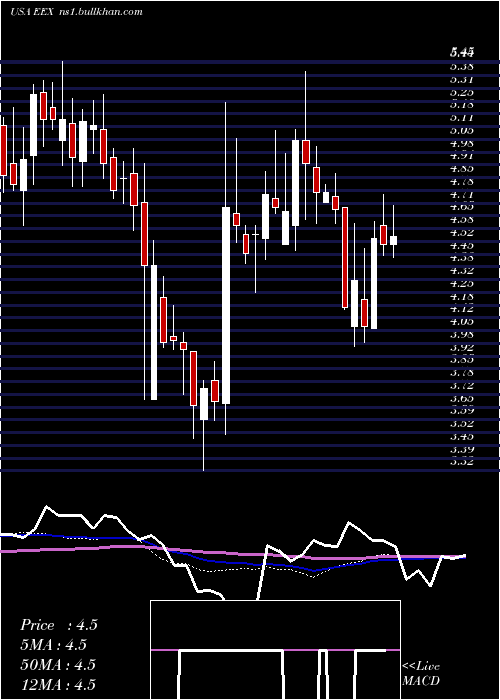Click the 5.25 price axis label

[462, 92]
